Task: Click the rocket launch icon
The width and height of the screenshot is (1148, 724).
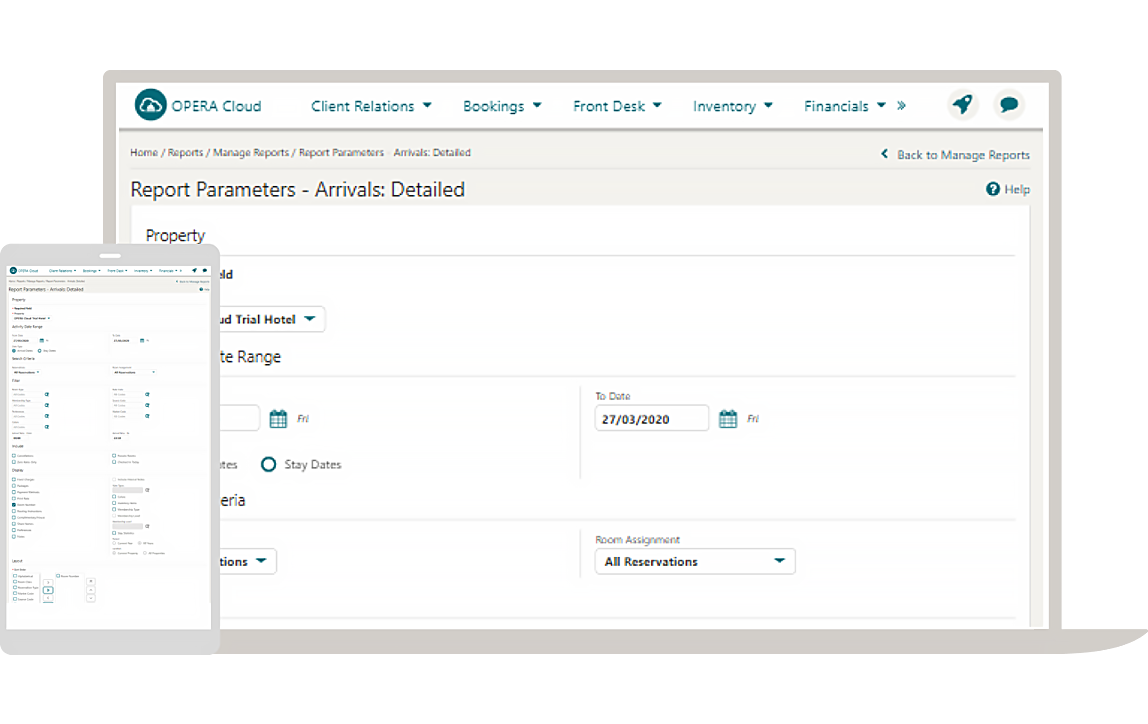Action: [x=962, y=104]
